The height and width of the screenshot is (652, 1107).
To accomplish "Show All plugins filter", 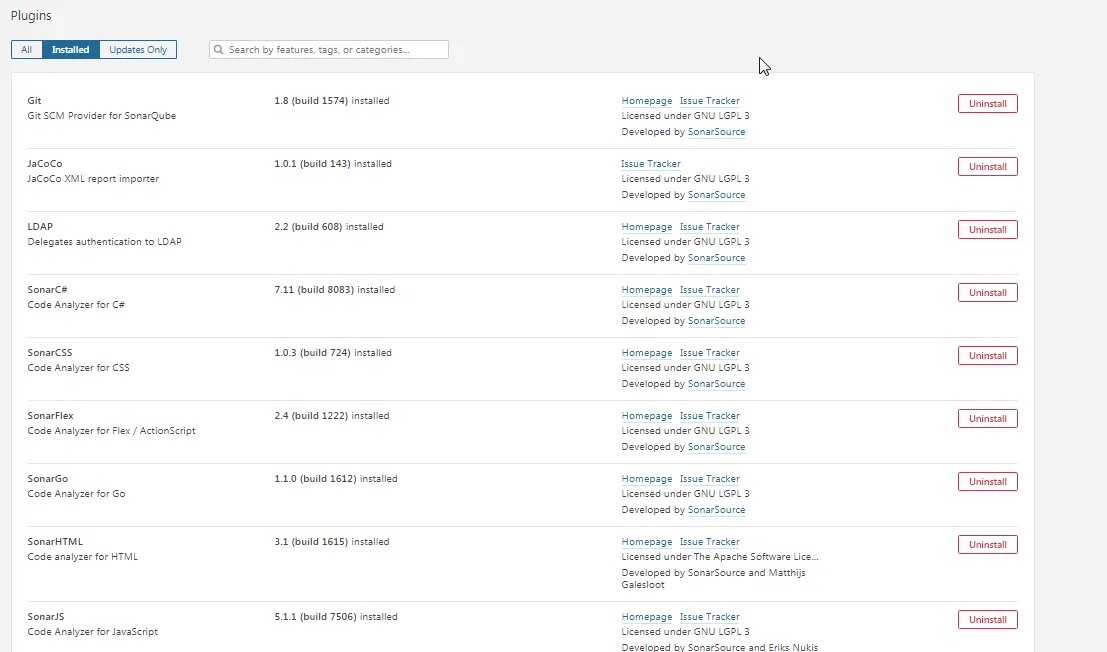I will 27,49.
